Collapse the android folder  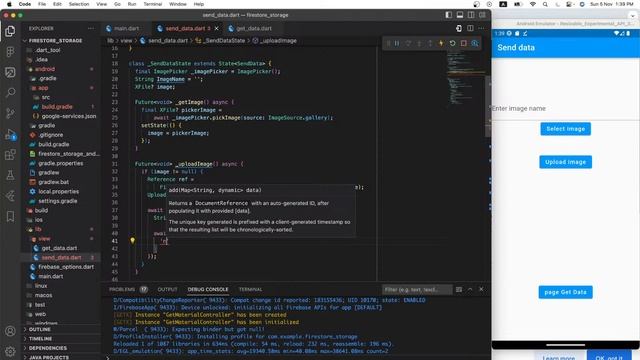(44, 69)
